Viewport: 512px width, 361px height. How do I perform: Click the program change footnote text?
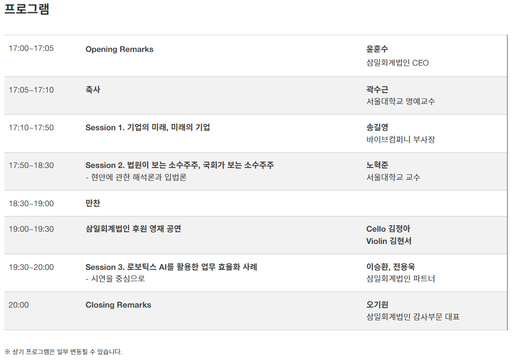(x=63, y=352)
